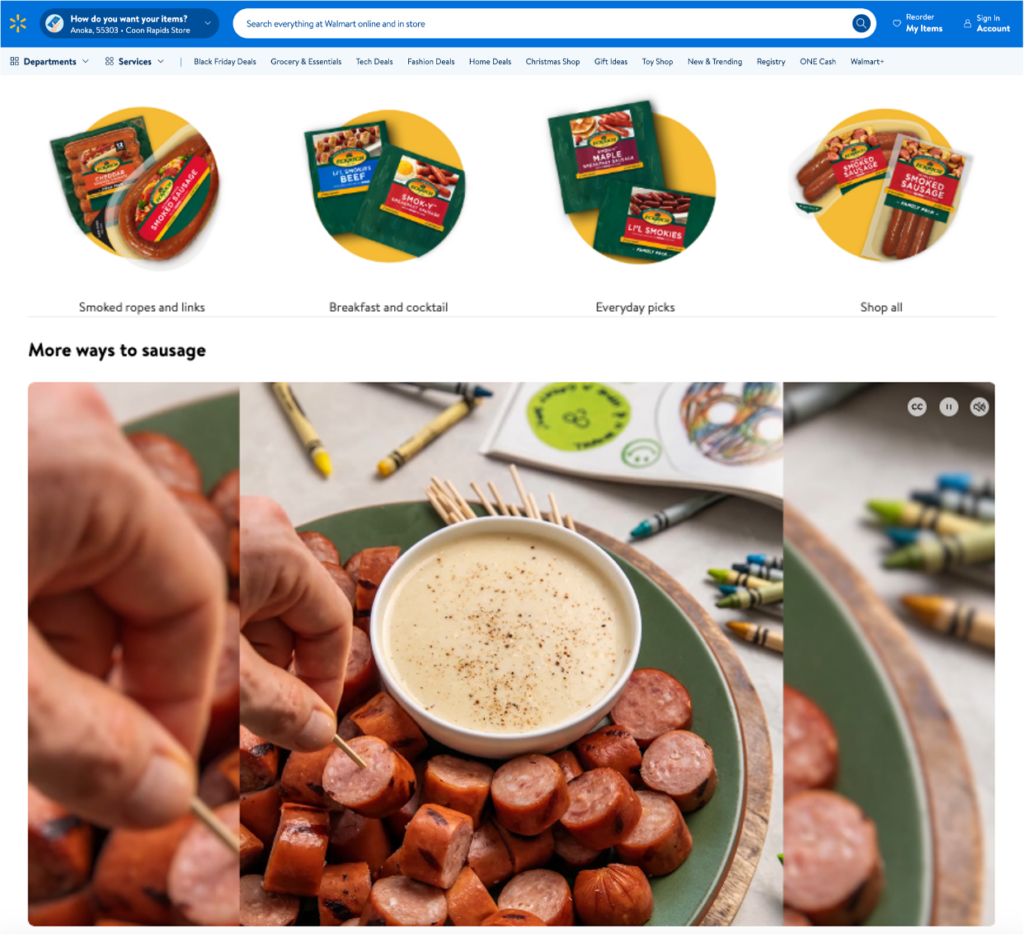Expand the Services dropdown chevron
The image size is (1024, 937).
(161, 61)
